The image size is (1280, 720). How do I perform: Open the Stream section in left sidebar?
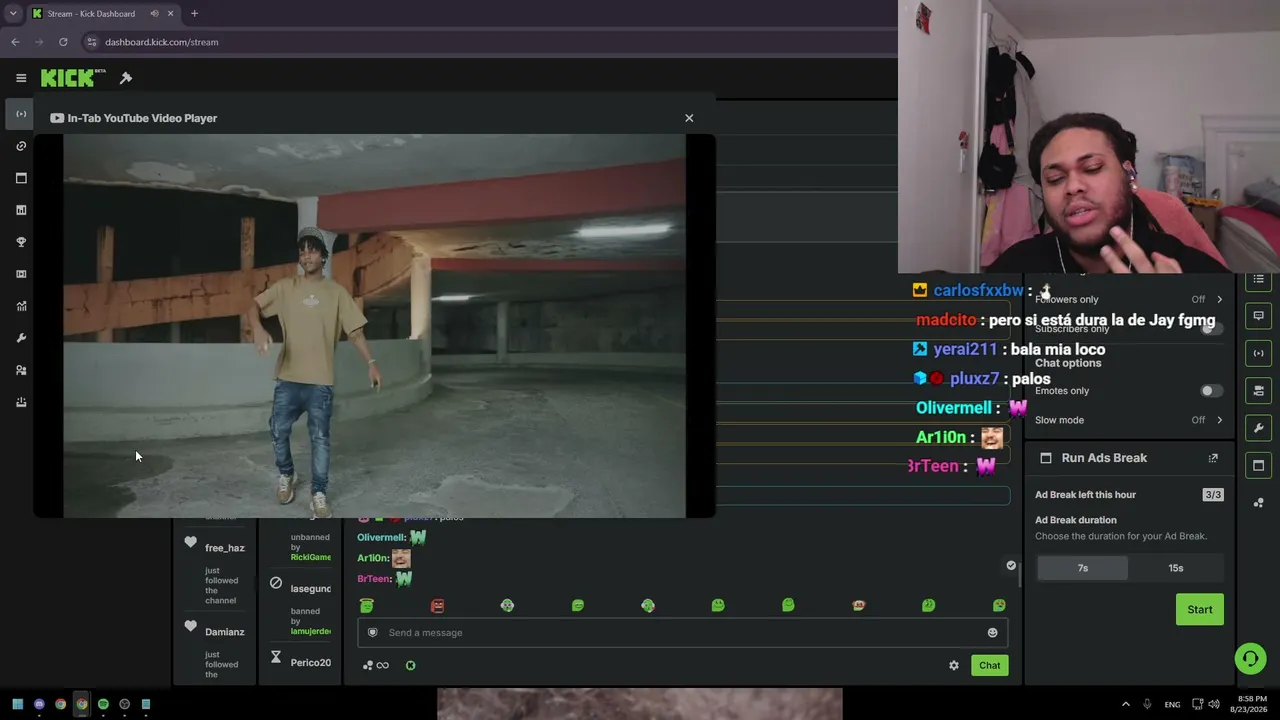pyautogui.click(x=21, y=114)
